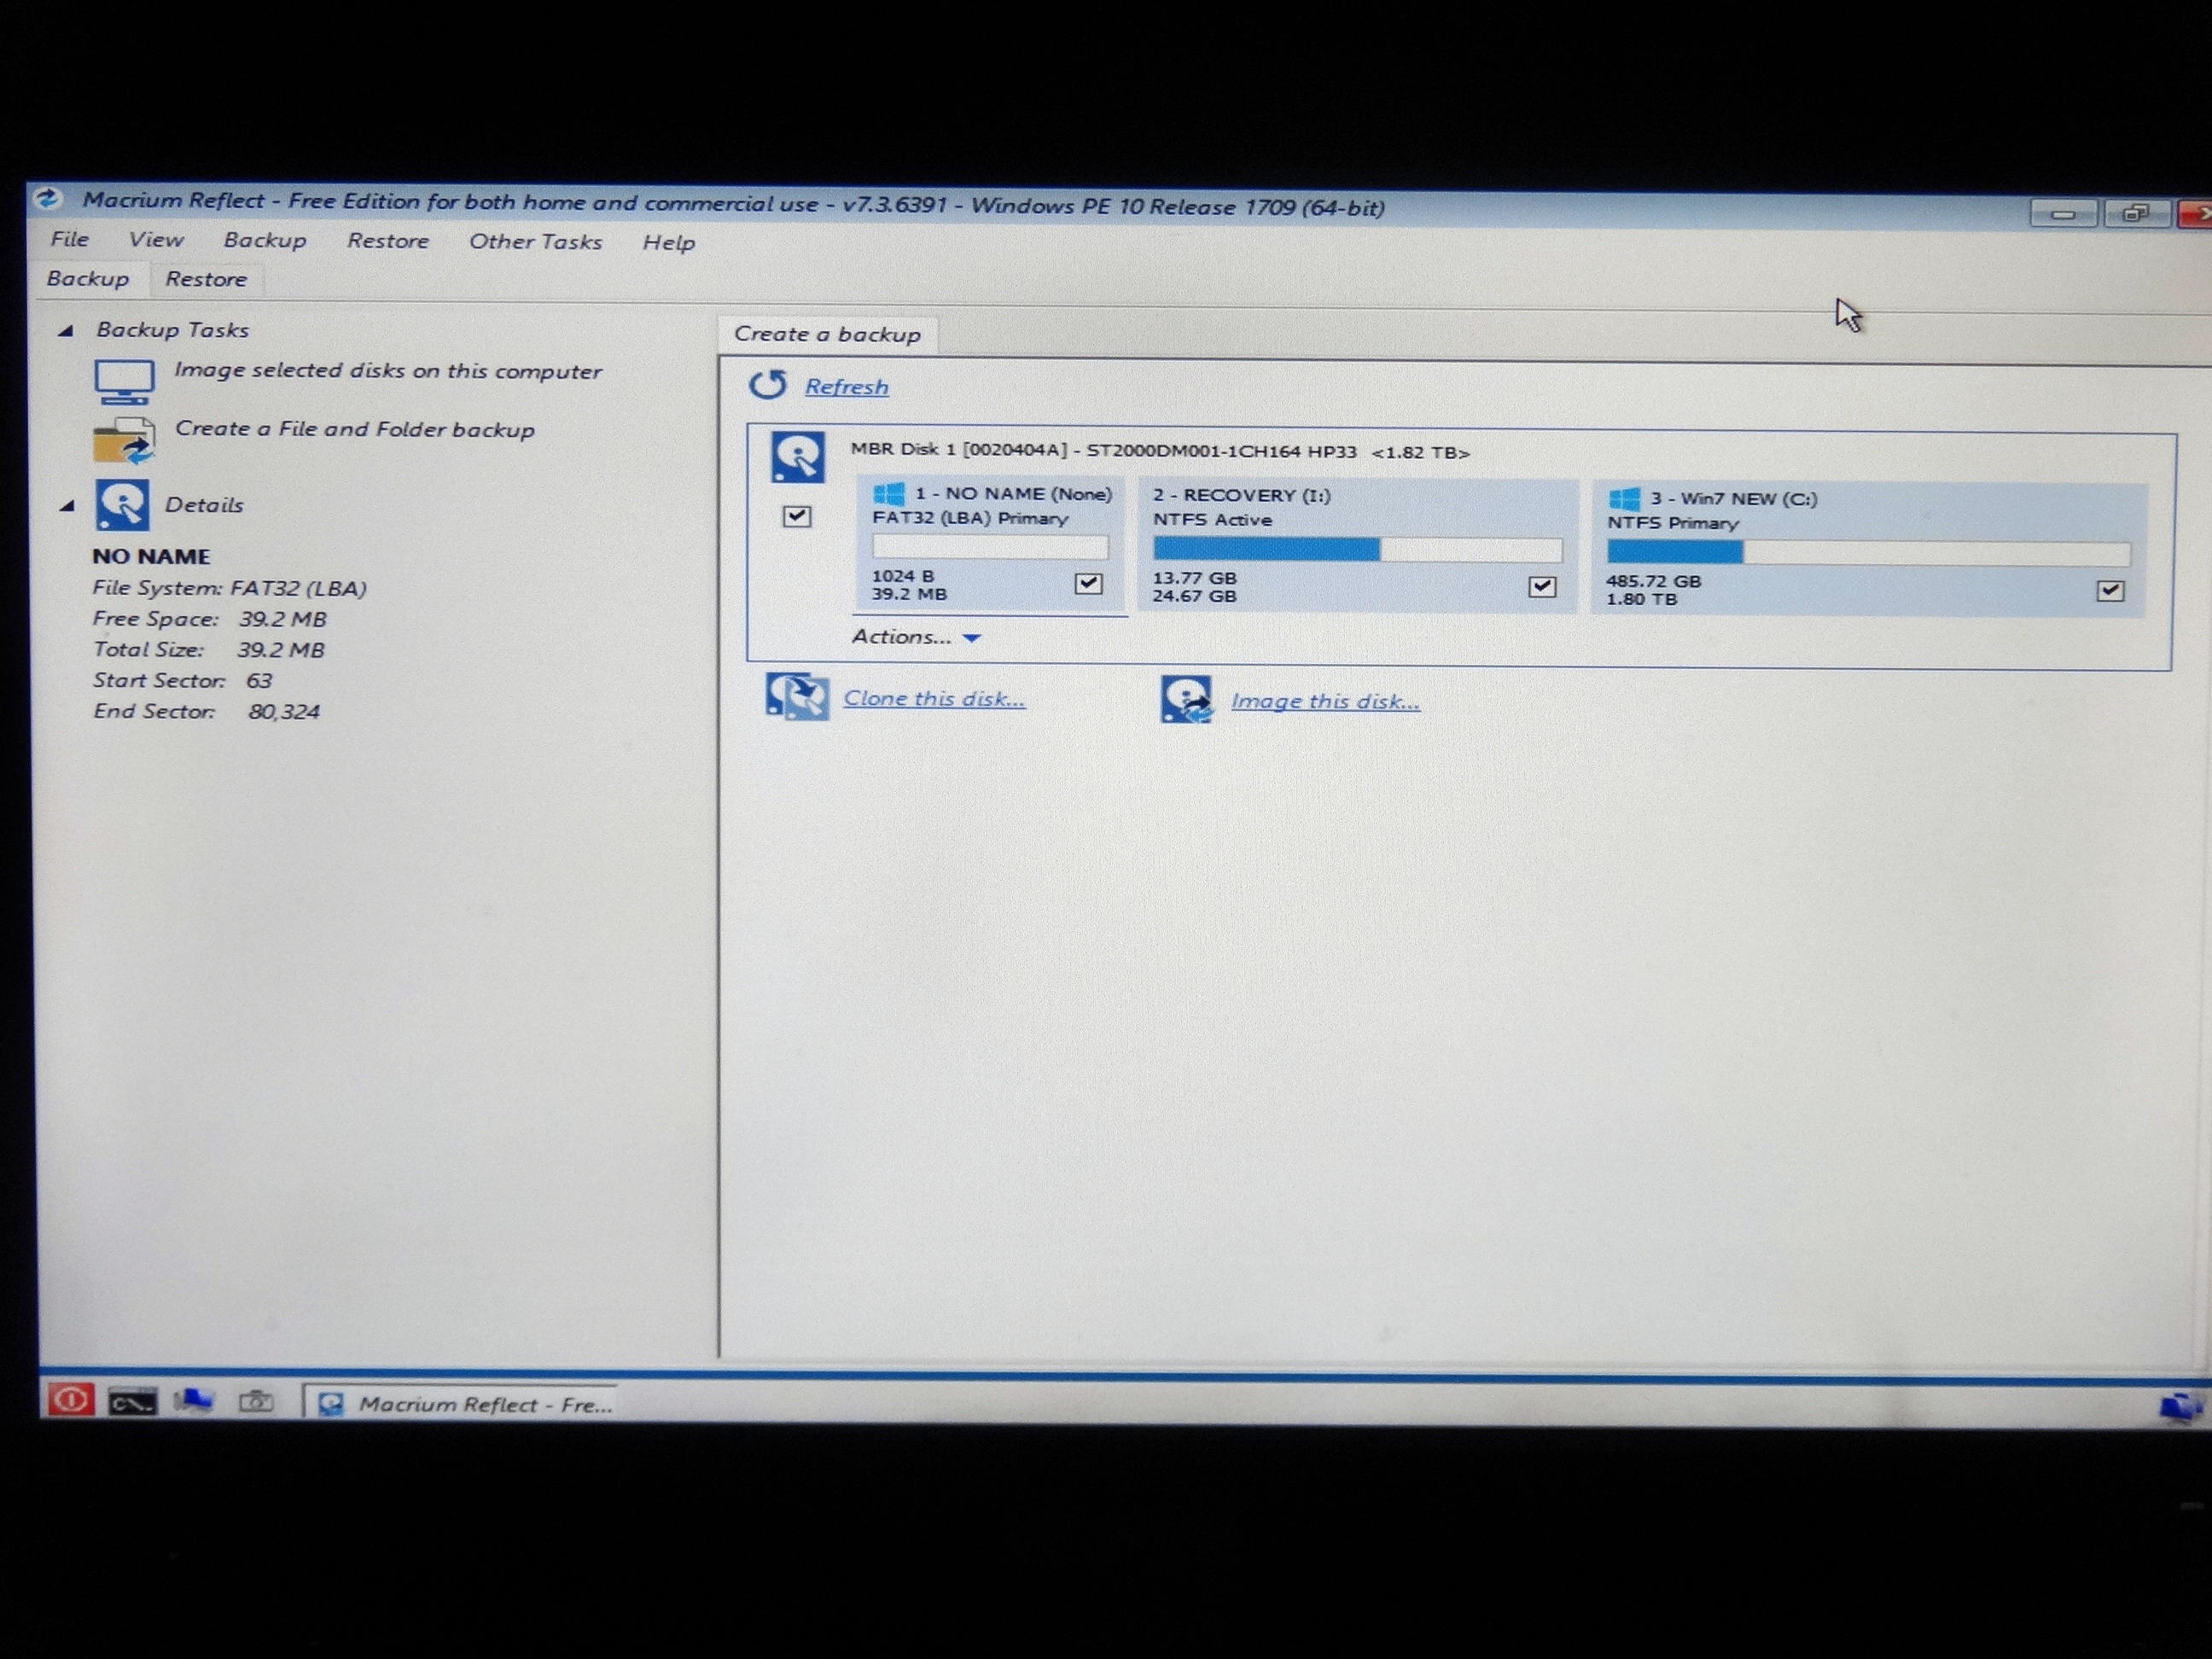The image size is (2212, 1659).
Task: Click the 485.72 GB used value
Action: [x=1653, y=581]
